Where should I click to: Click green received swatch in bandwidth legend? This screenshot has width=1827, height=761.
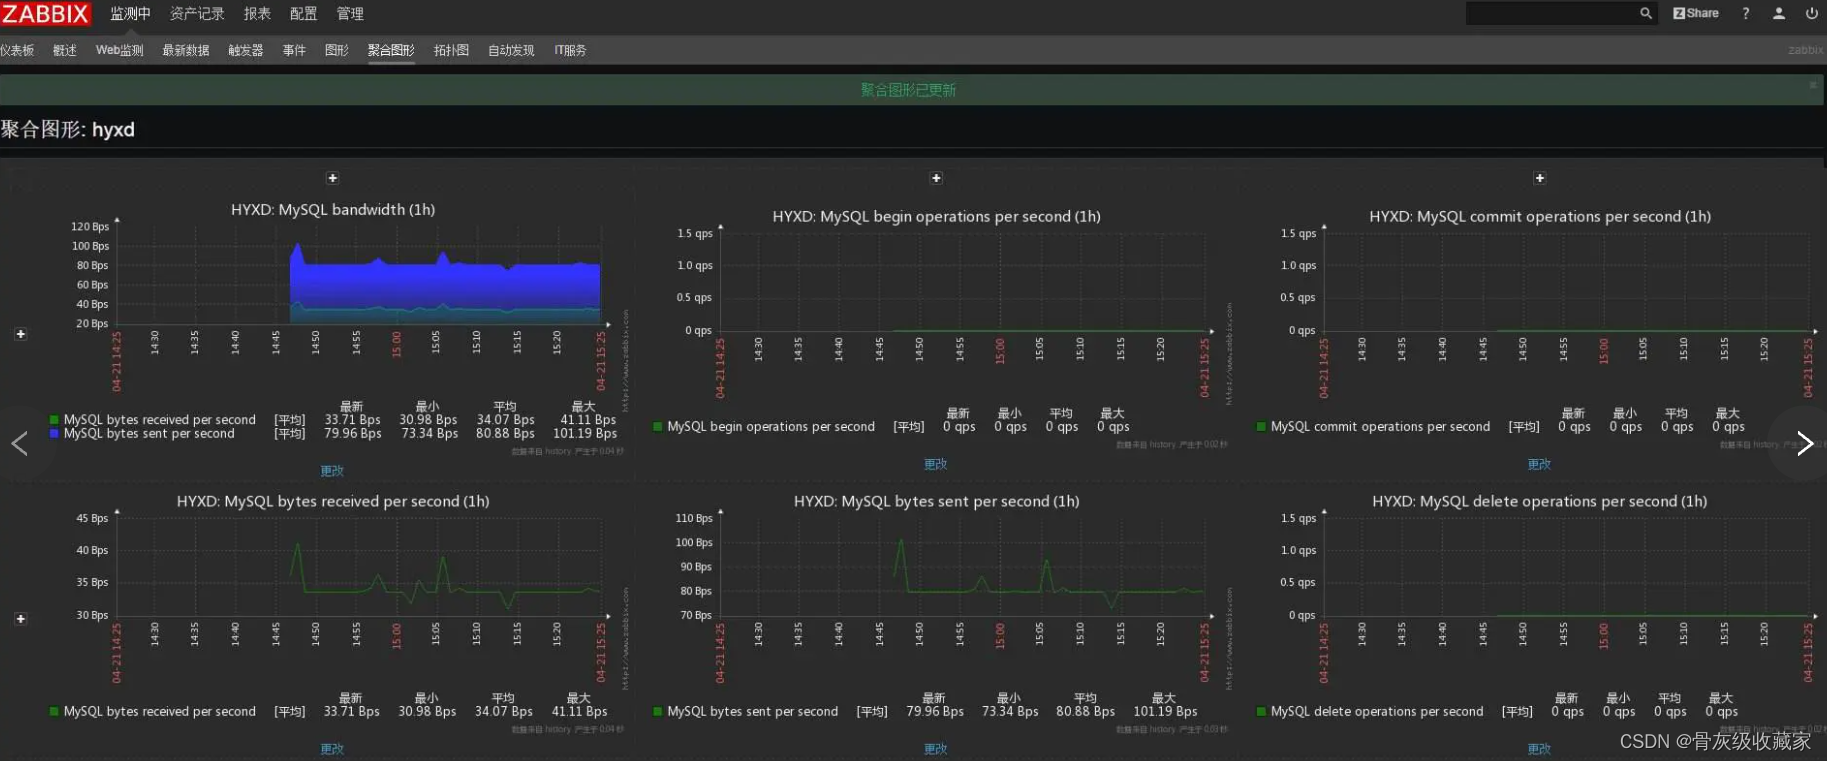coord(54,420)
